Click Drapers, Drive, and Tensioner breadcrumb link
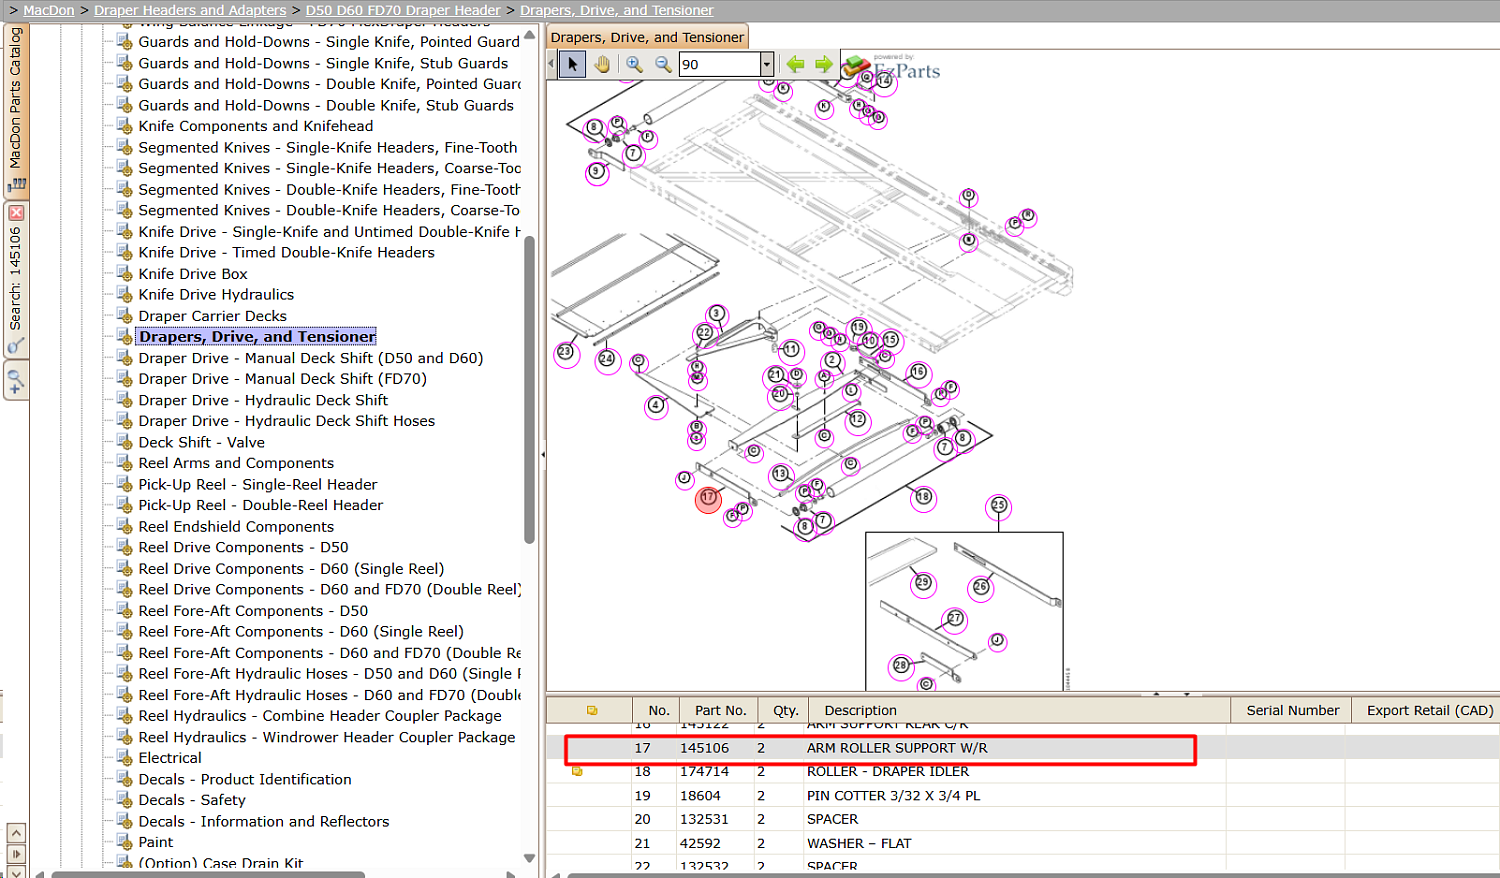Viewport: 1500px width, 878px height. pos(617,10)
